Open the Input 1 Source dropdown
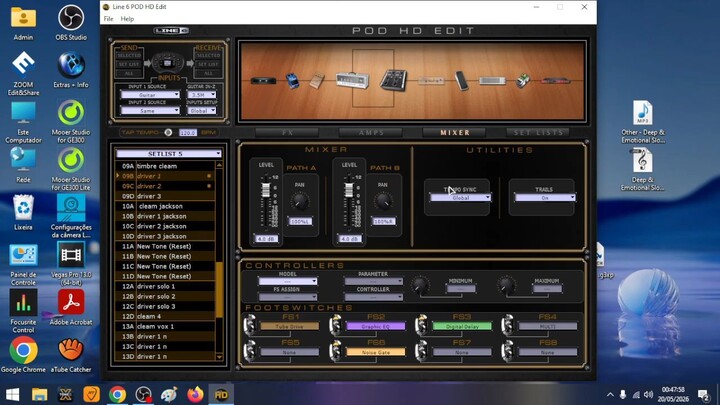The image size is (720, 405). (x=150, y=95)
